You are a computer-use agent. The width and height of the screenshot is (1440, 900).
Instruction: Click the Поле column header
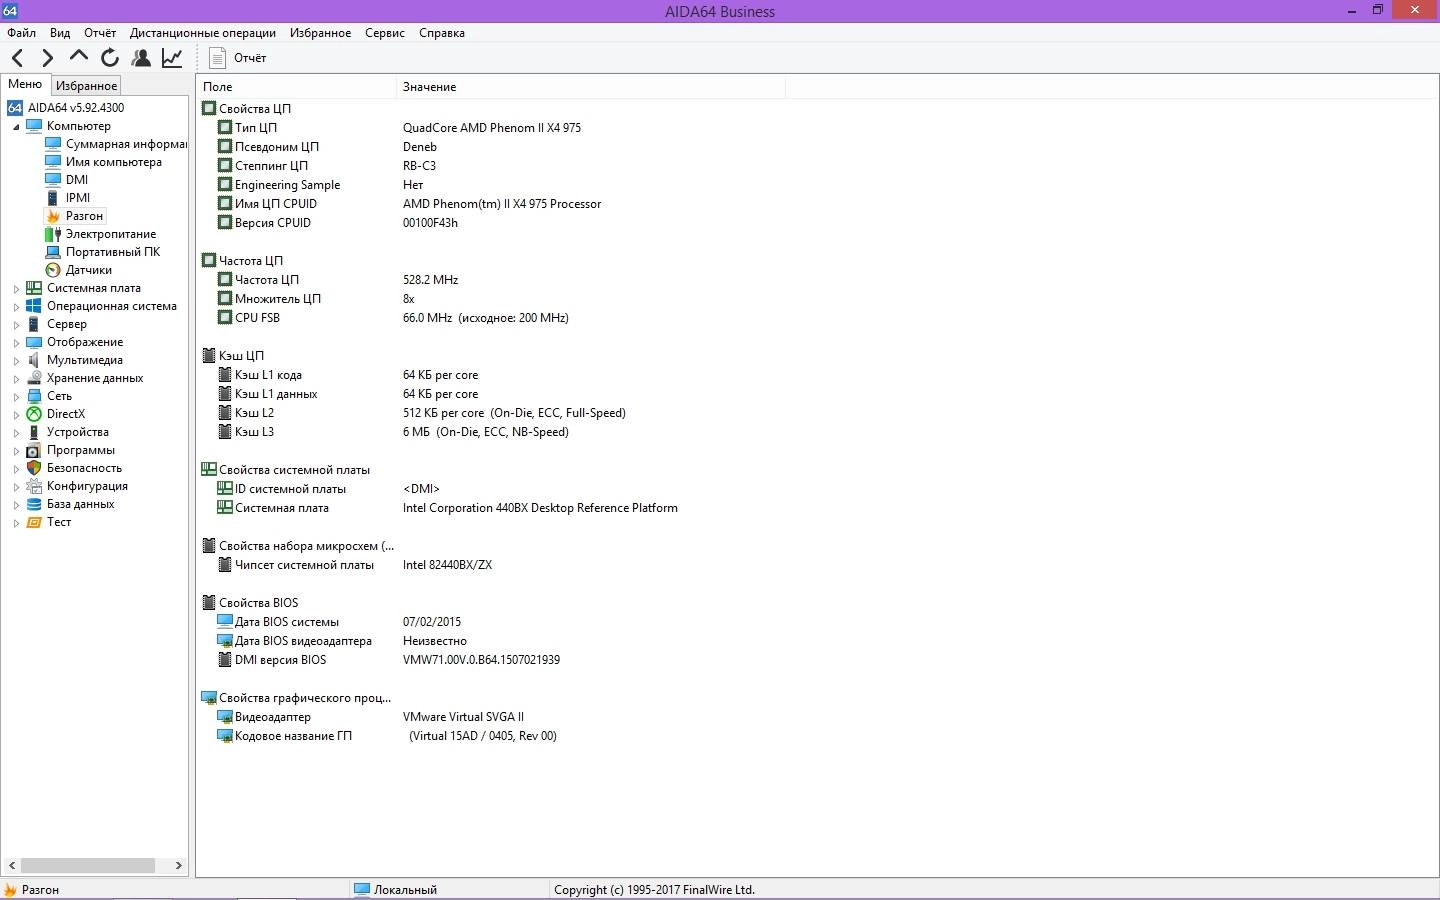[x=296, y=87]
